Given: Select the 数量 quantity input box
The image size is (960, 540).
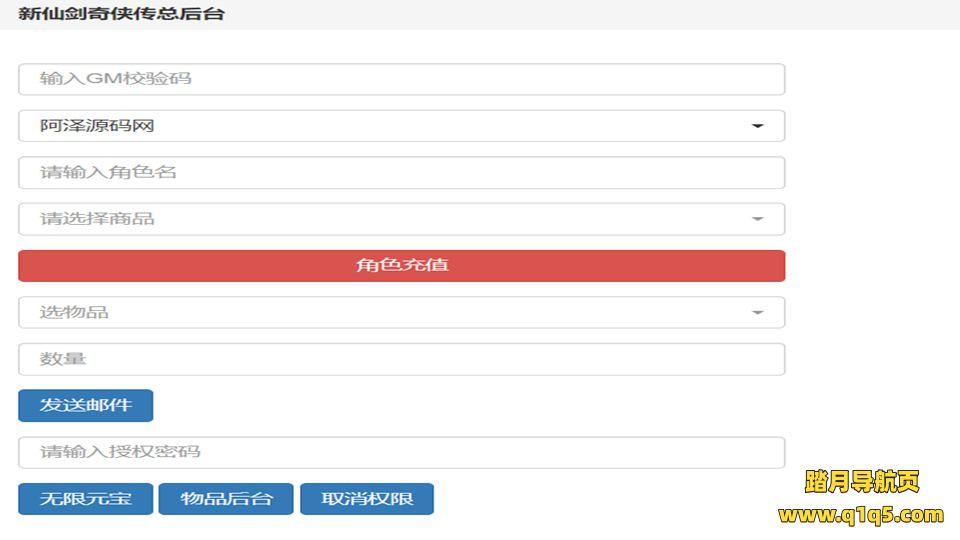Looking at the screenshot, I should (401, 359).
